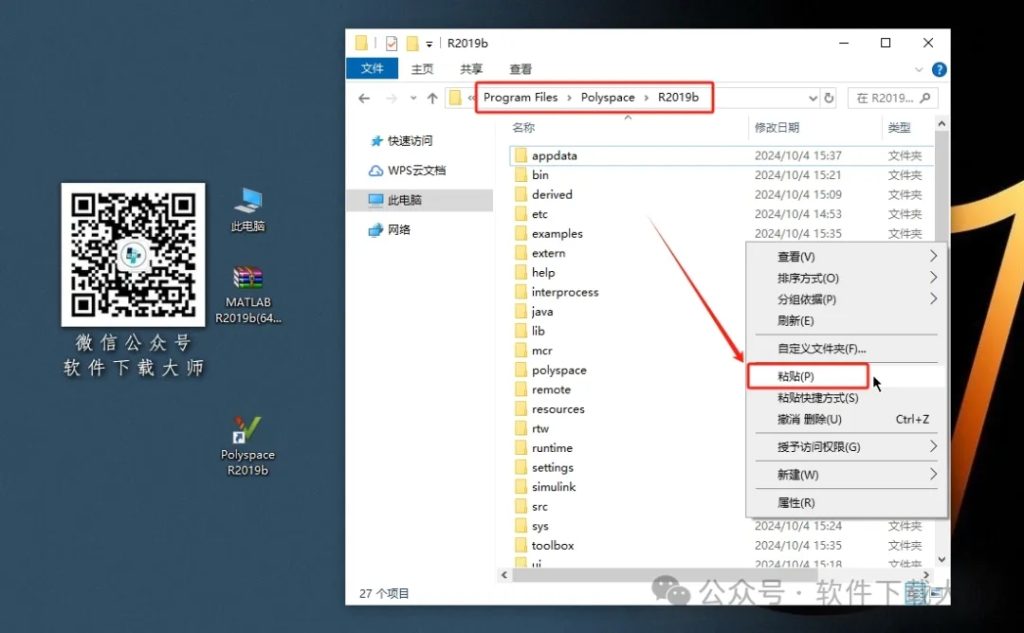This screenshot has height=633, width=1024.
Task: Open the toolbox folder
Action: tap(553, 545)
